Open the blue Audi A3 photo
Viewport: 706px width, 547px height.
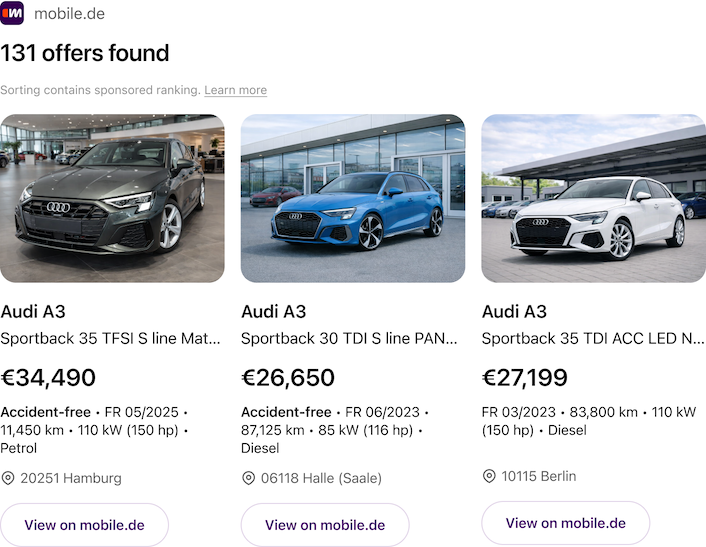coord(353,198)
